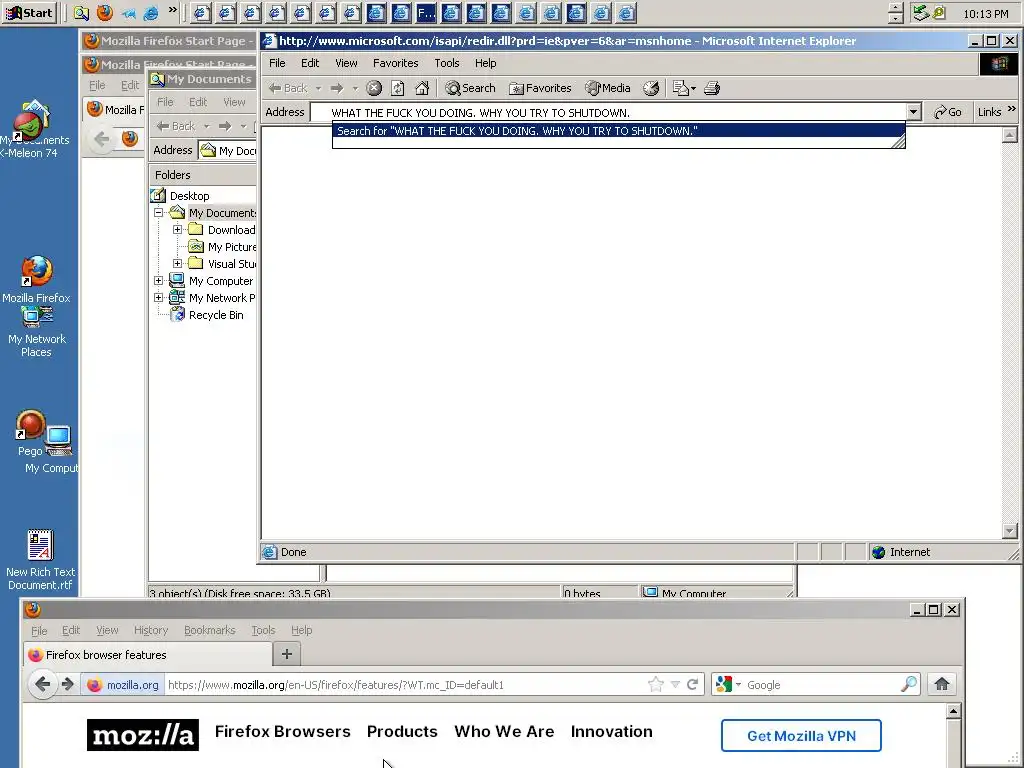Click the Edit page icon in Internet Explorer
The height and width of the screenshot is (768, 1024).
coord(680,88)
